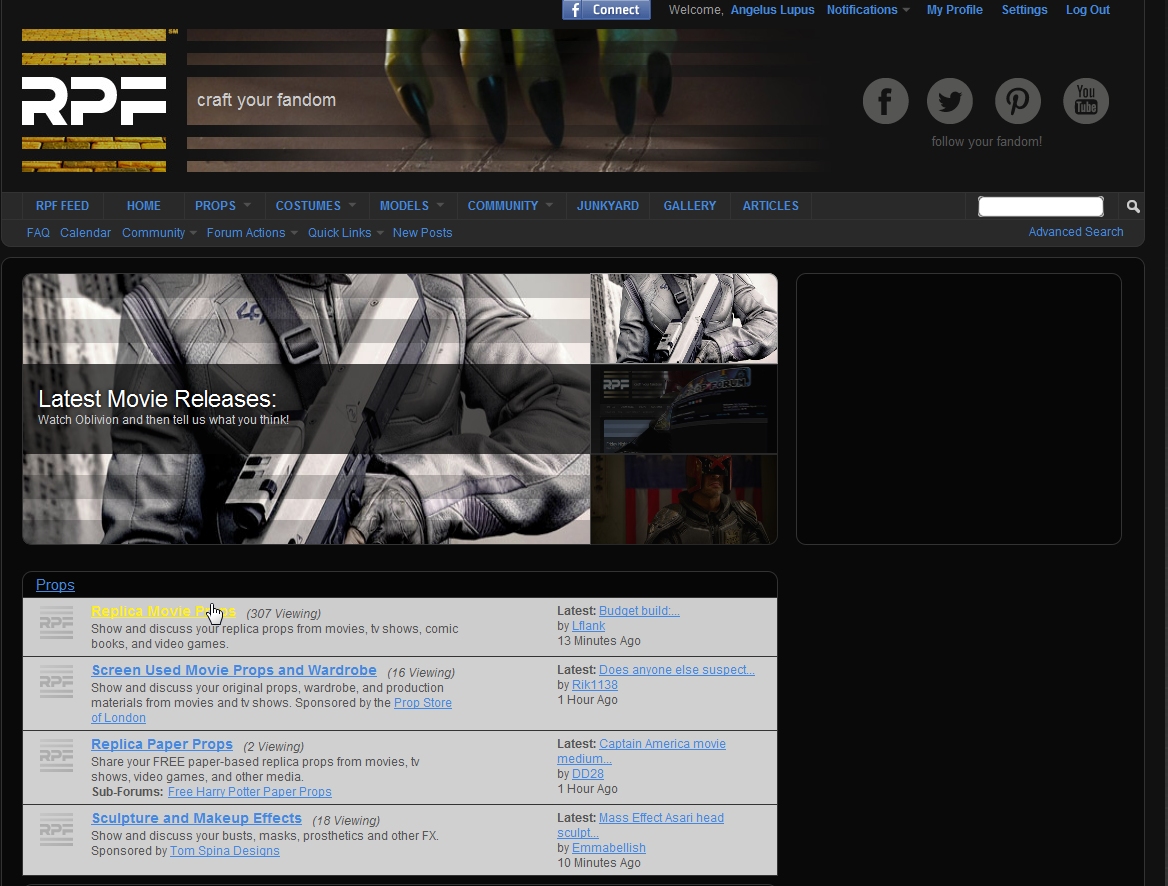Open user Rik1138's profile
The image size is (1168, 886).
pyautogui.click(x=594, y=684)
